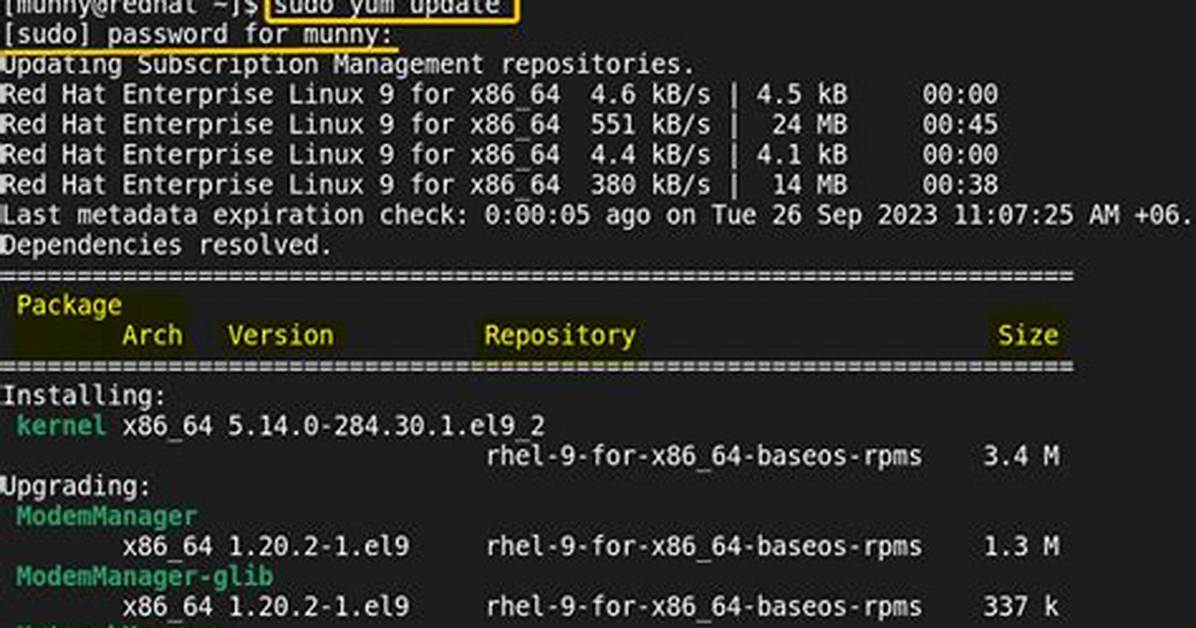Click the '14 MB' repository size
Image resolution: width=1196 pixels, height=628 pixels.
809,185
